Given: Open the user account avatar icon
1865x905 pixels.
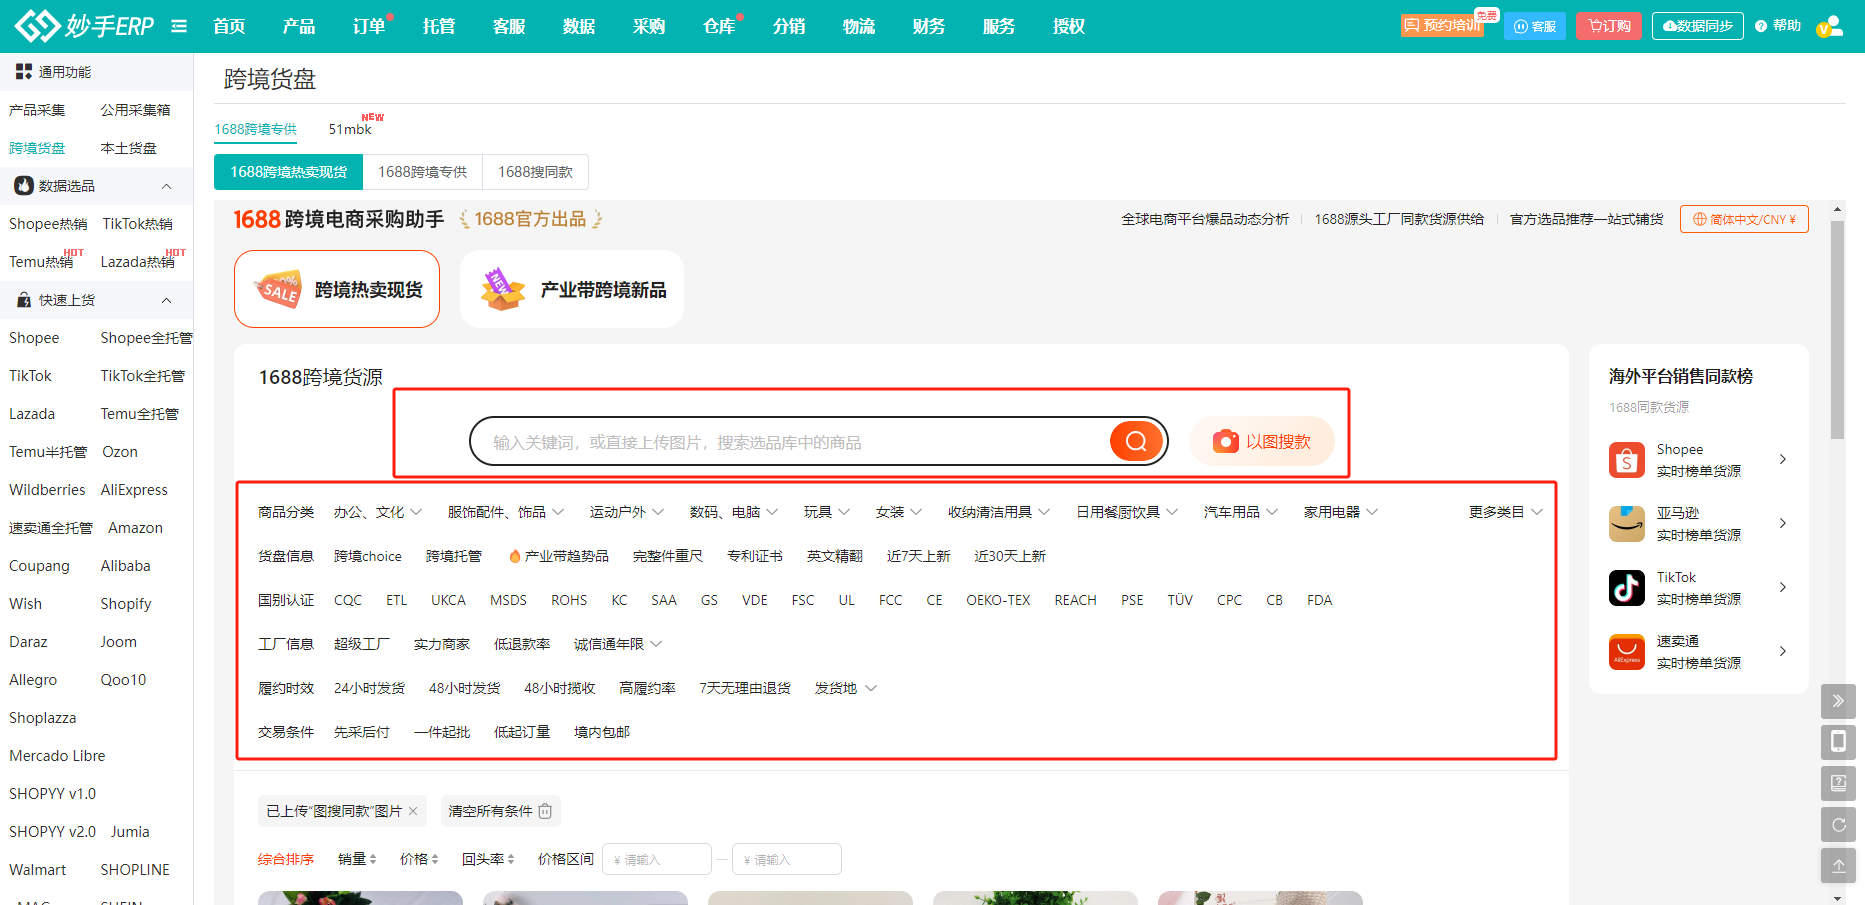Looking at the screenshot, I should [1829, 26].
